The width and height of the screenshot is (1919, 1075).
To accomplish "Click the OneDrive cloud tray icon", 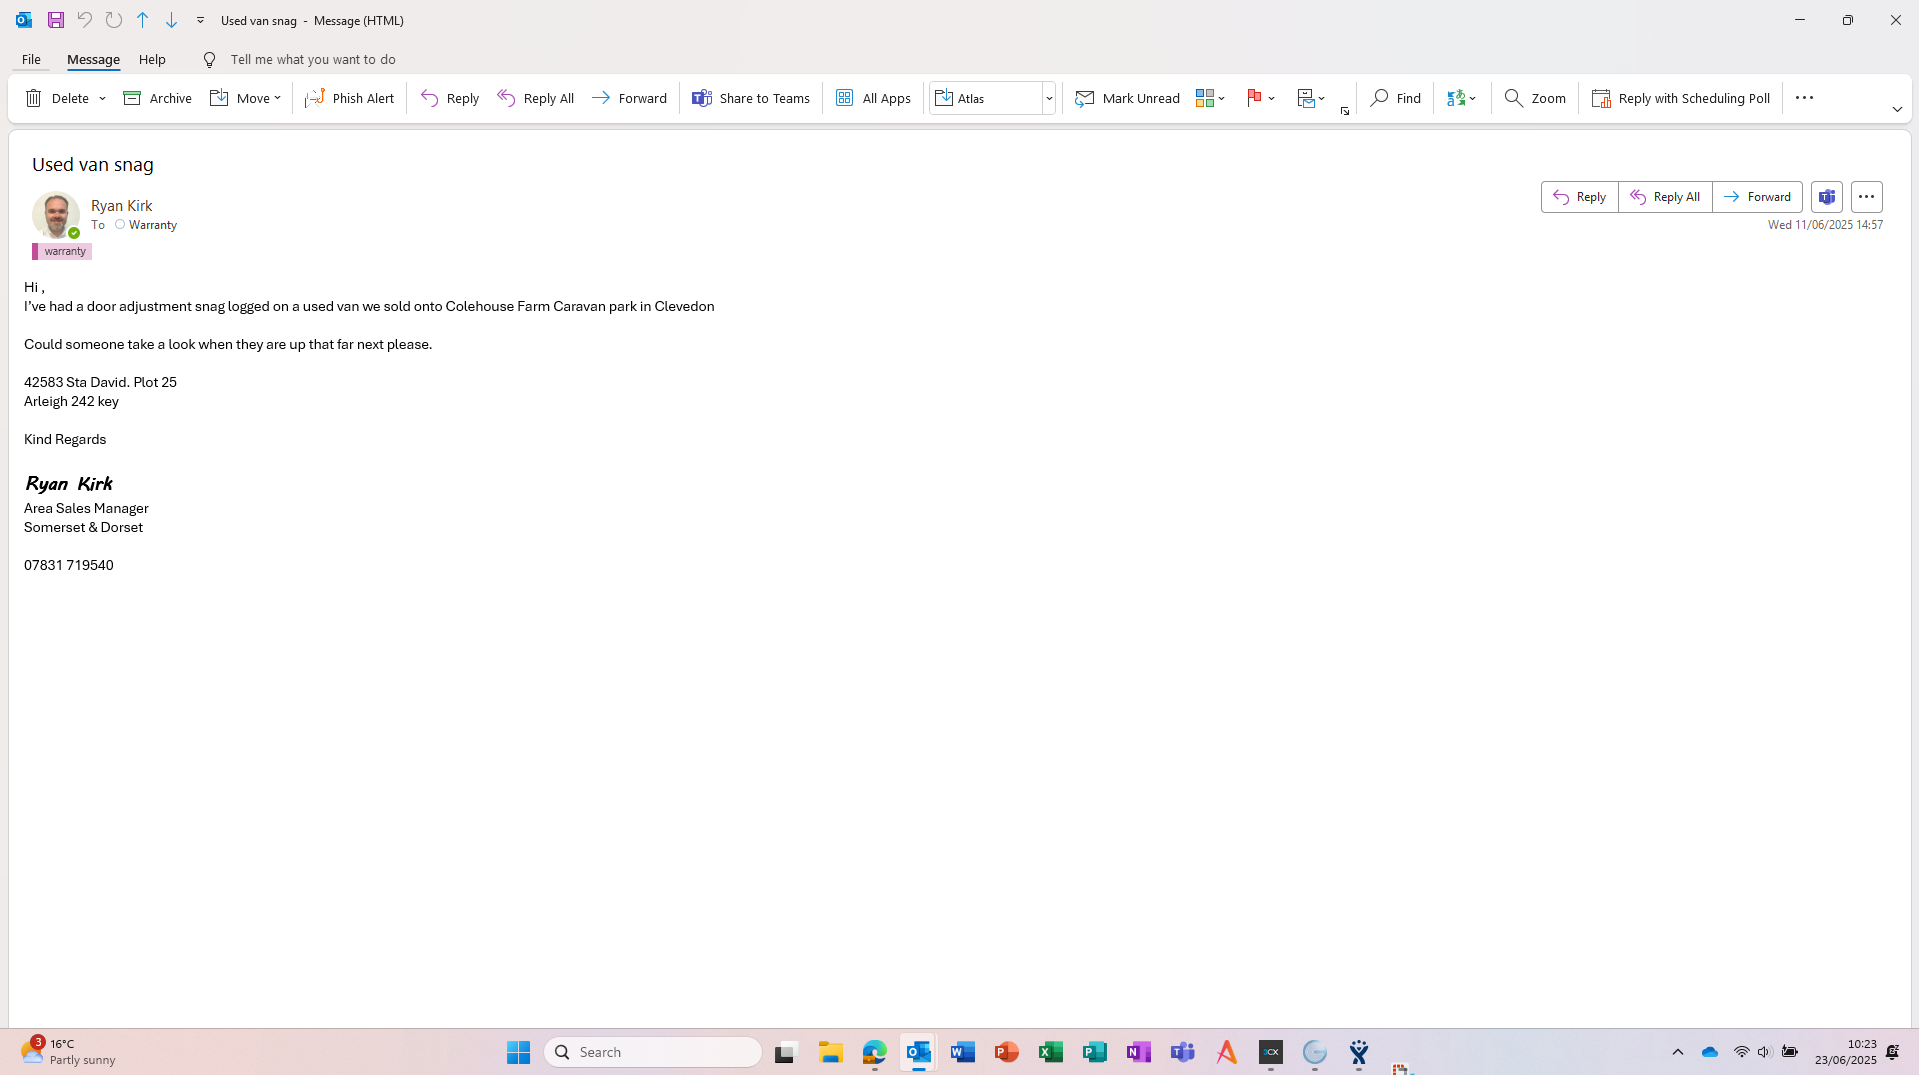I will 1710,1052.
